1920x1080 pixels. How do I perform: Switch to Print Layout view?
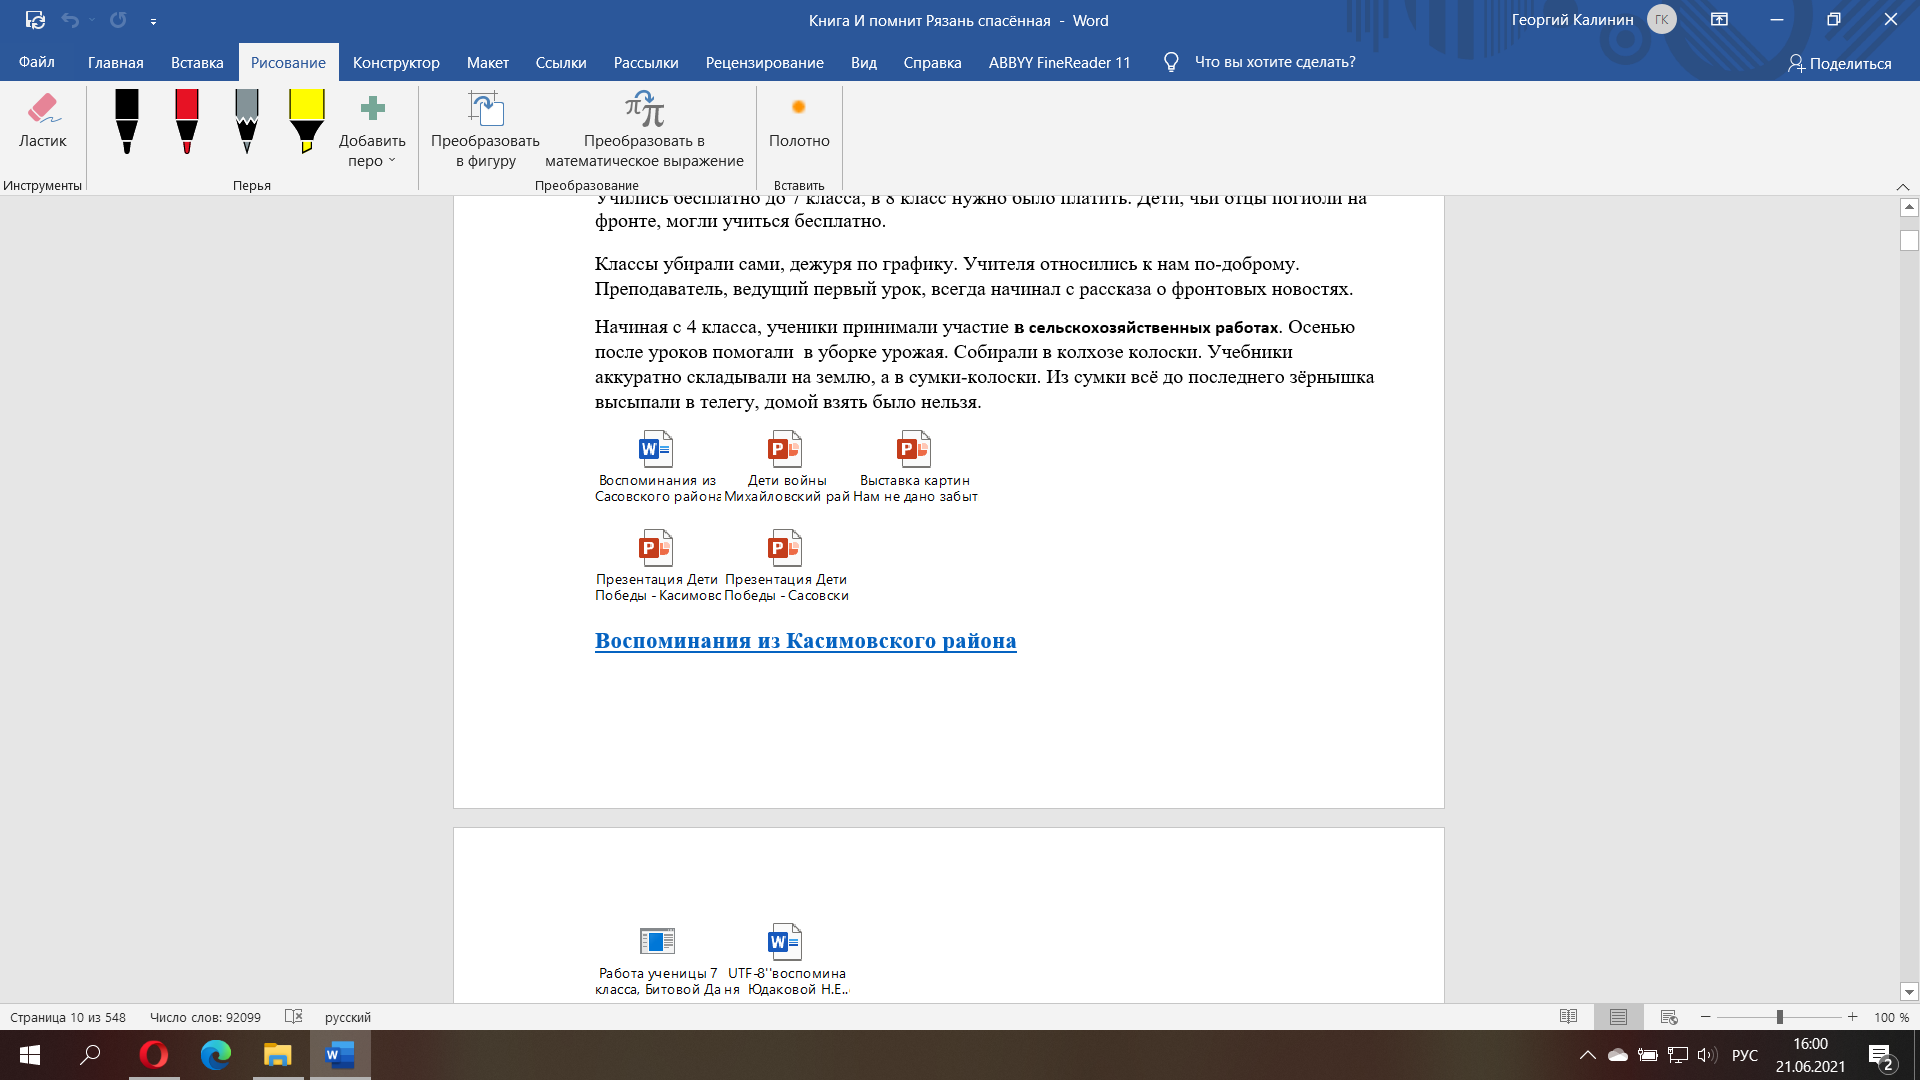tap(1618, 1017)
